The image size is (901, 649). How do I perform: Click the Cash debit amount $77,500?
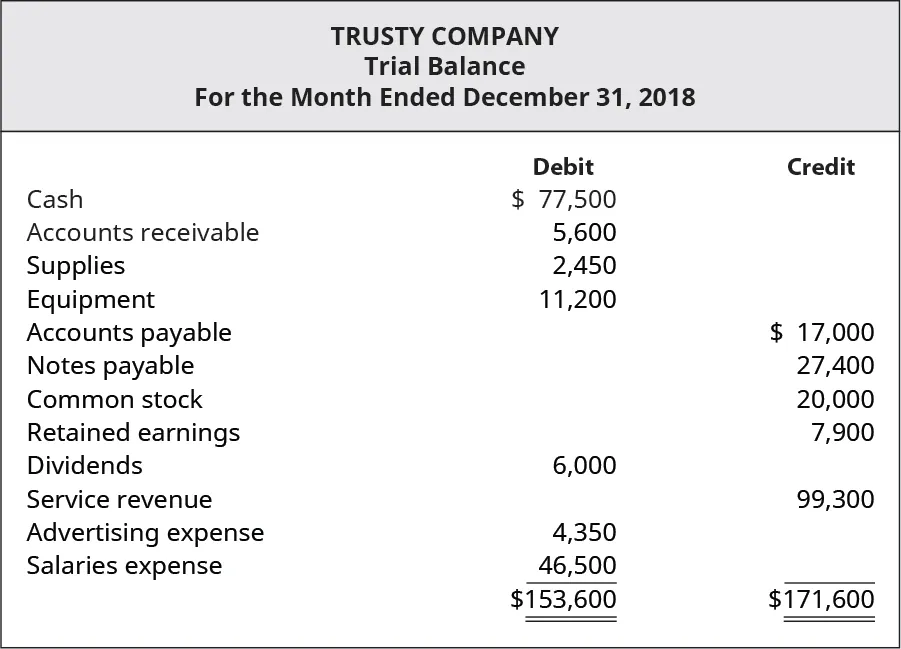(x=564, y=199)
